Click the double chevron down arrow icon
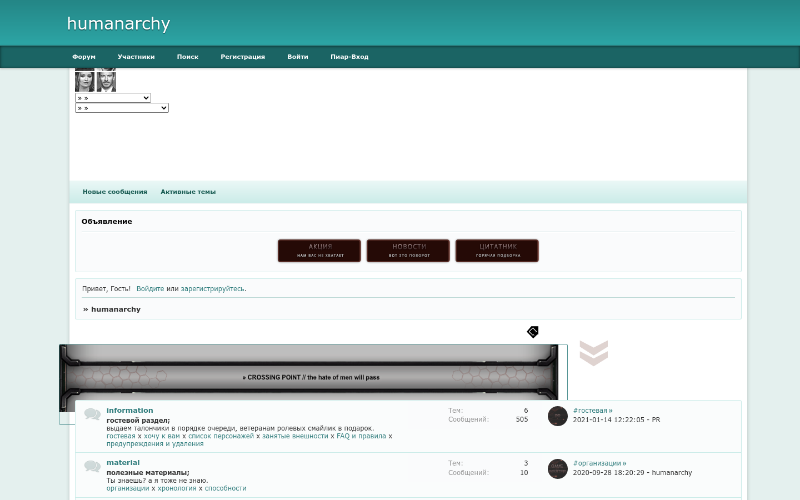Viewport: 800px width, 500px height. pos(593,353)
